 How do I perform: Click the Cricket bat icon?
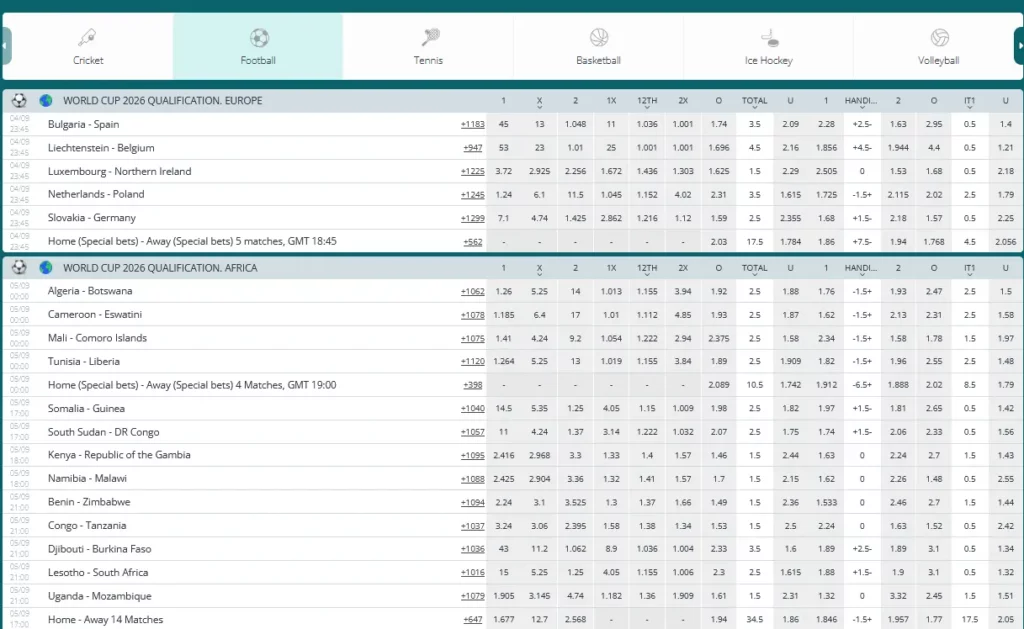[88, 36]
